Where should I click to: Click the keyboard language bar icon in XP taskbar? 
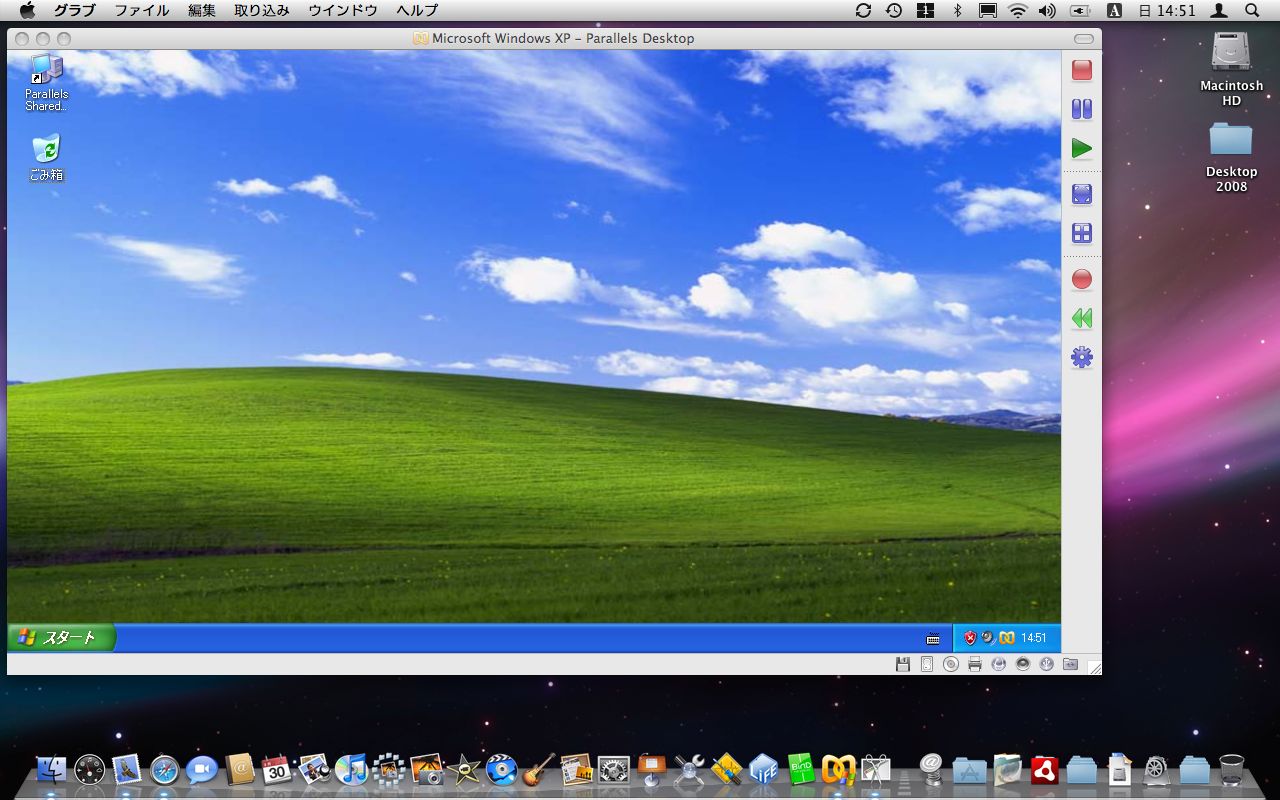(x=933, y=639)
